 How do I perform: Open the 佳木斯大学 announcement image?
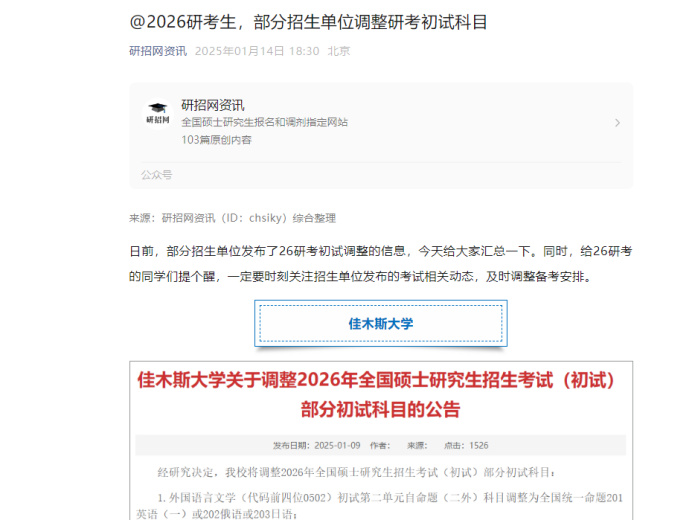pos(381,440)
